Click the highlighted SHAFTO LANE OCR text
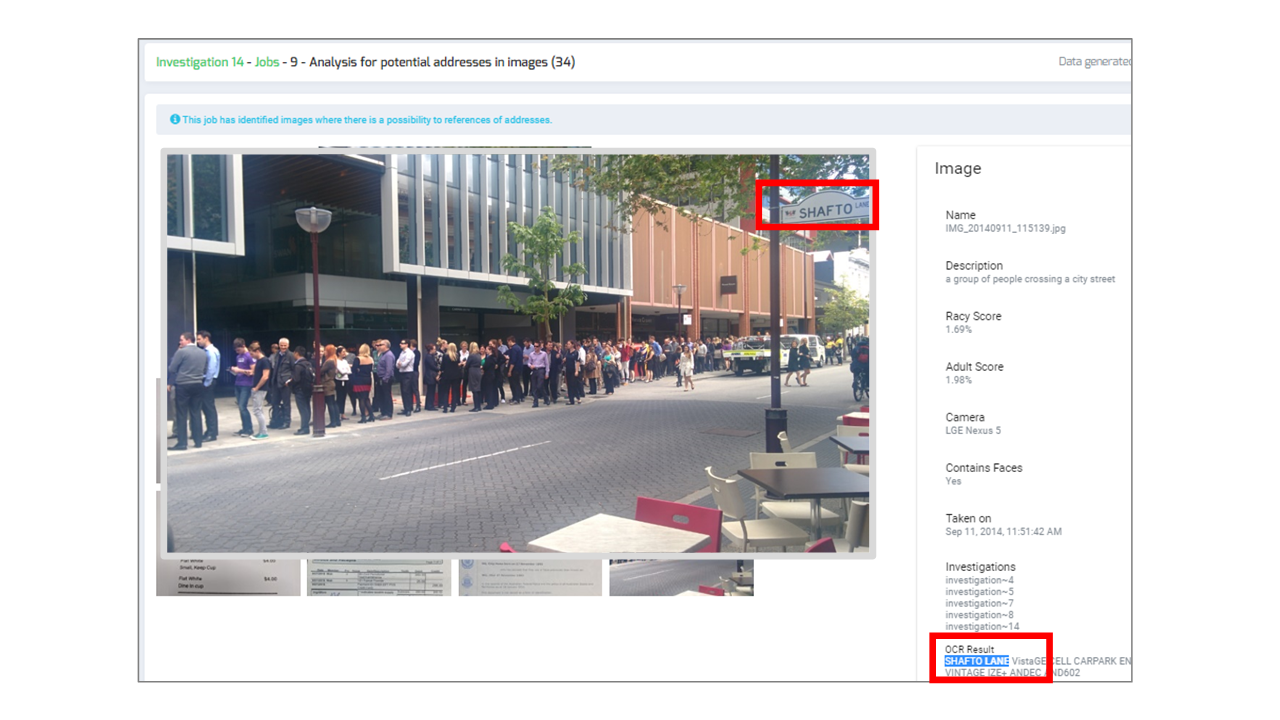This screenshot has height=720, width=1280. click(977, 661)
